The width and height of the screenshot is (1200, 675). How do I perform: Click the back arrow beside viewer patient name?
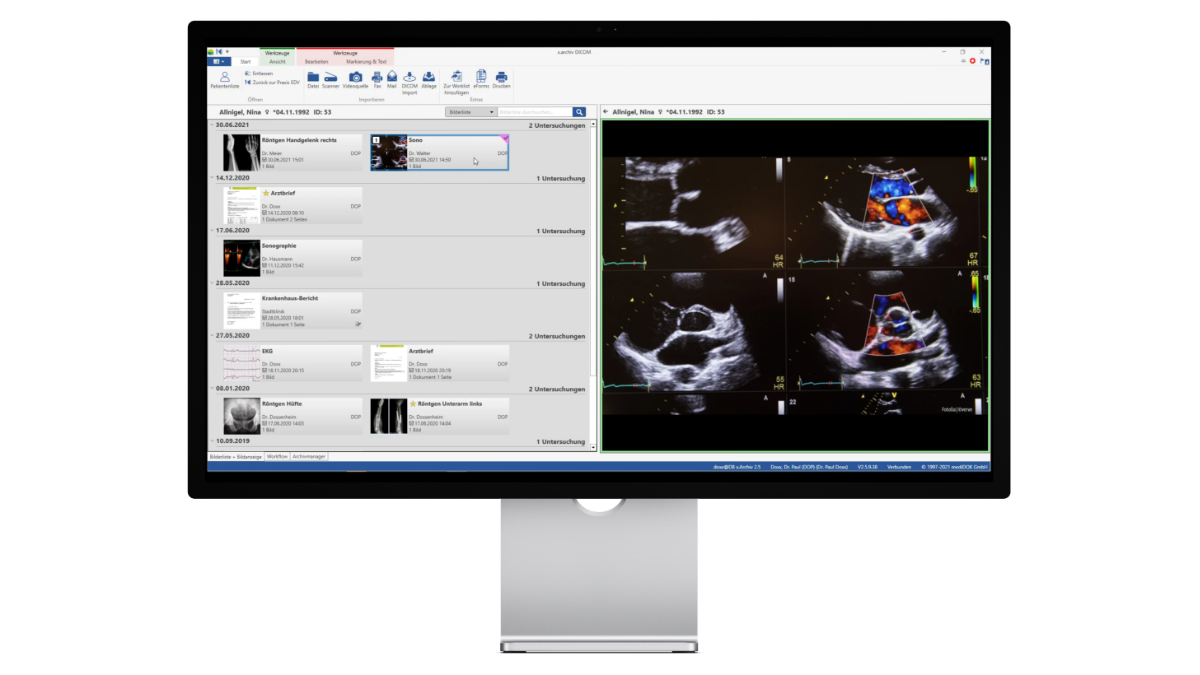pyautogui.click(x=606, y=112)
